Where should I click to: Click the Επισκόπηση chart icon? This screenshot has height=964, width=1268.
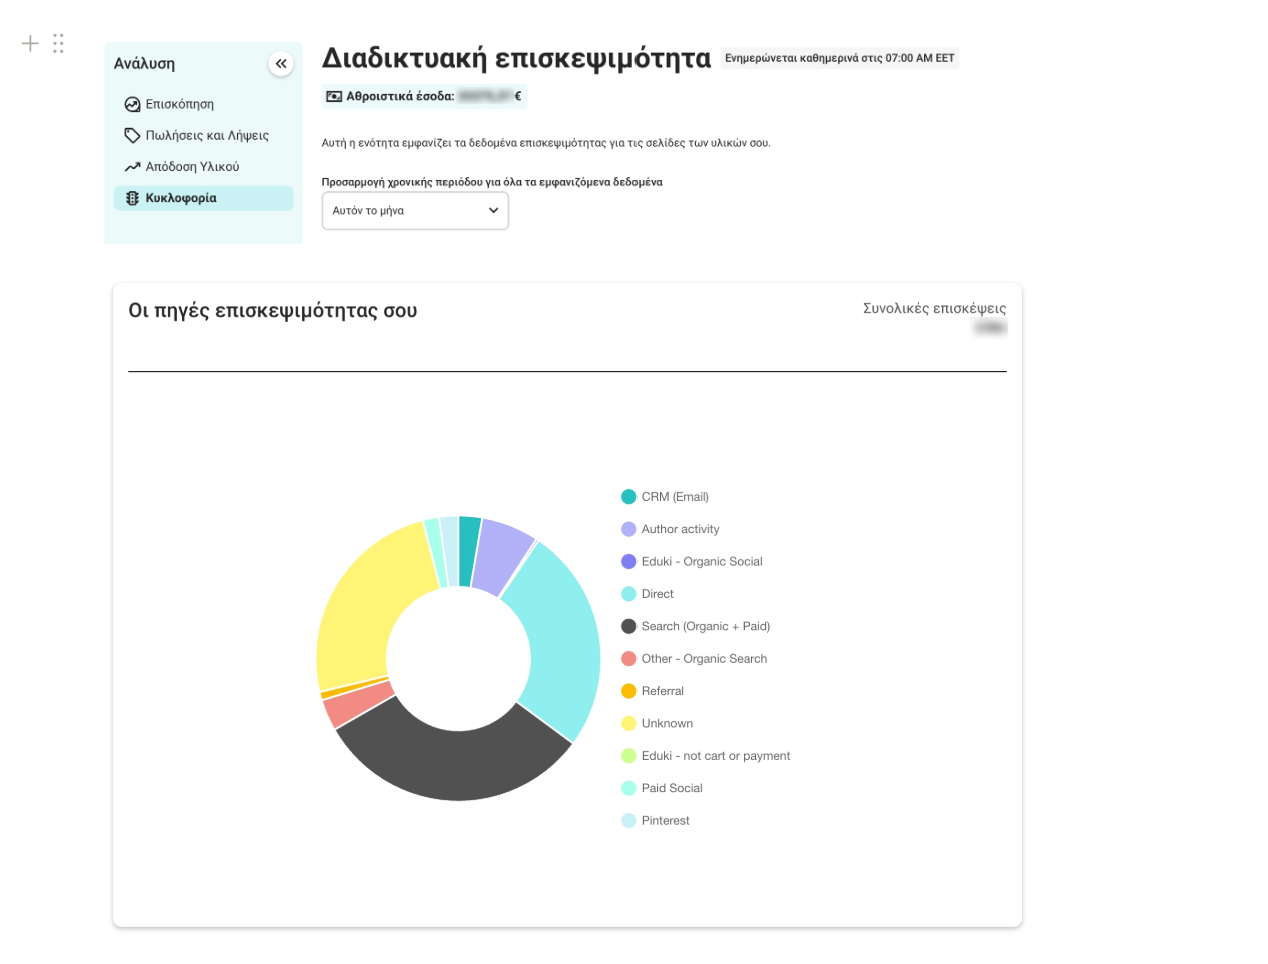click(132, 104)
